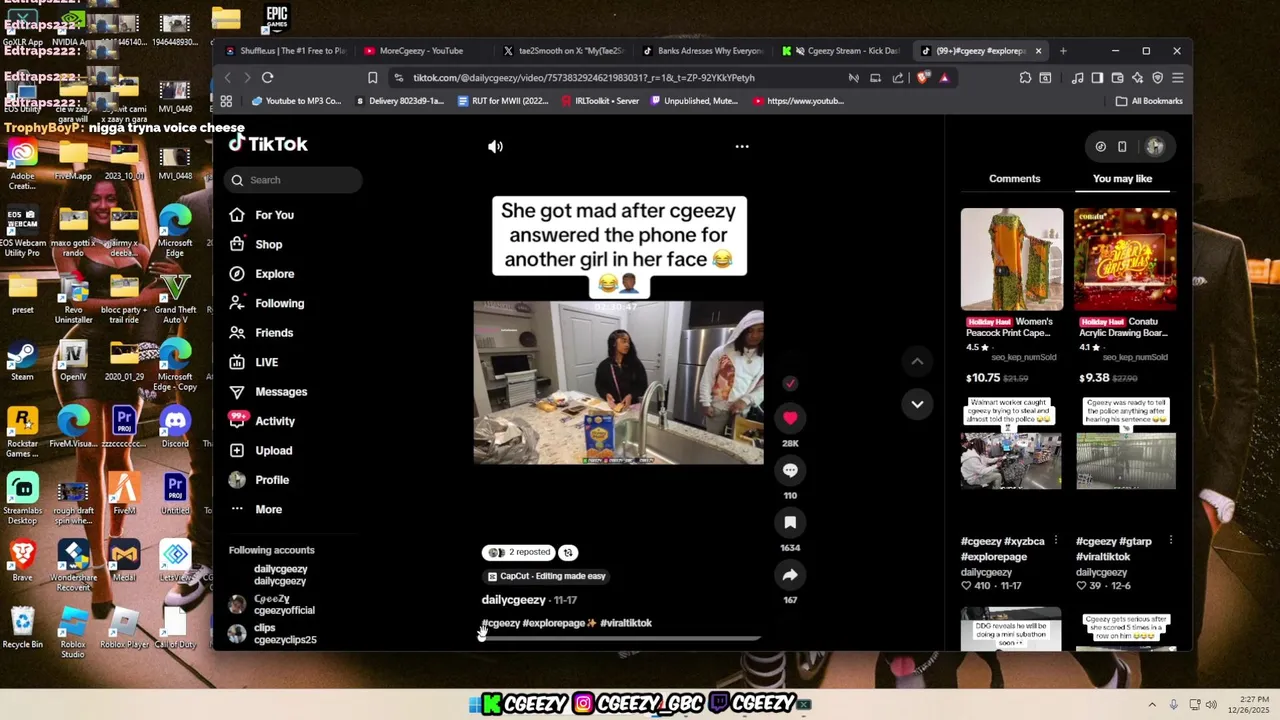Switch to the Comments tab
Viewport: 1280px width, 720px height.
(1014, 179)
